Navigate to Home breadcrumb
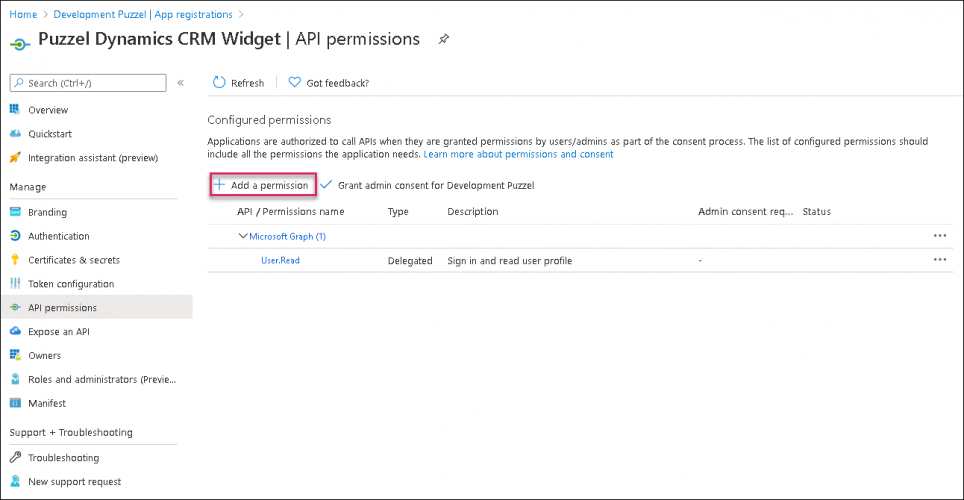 click(23, 14)
